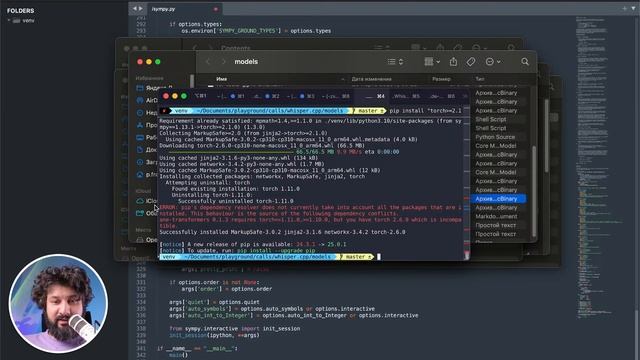Click the new tab plus in editor
Screen dimensions: 640x360
point(624,8)
